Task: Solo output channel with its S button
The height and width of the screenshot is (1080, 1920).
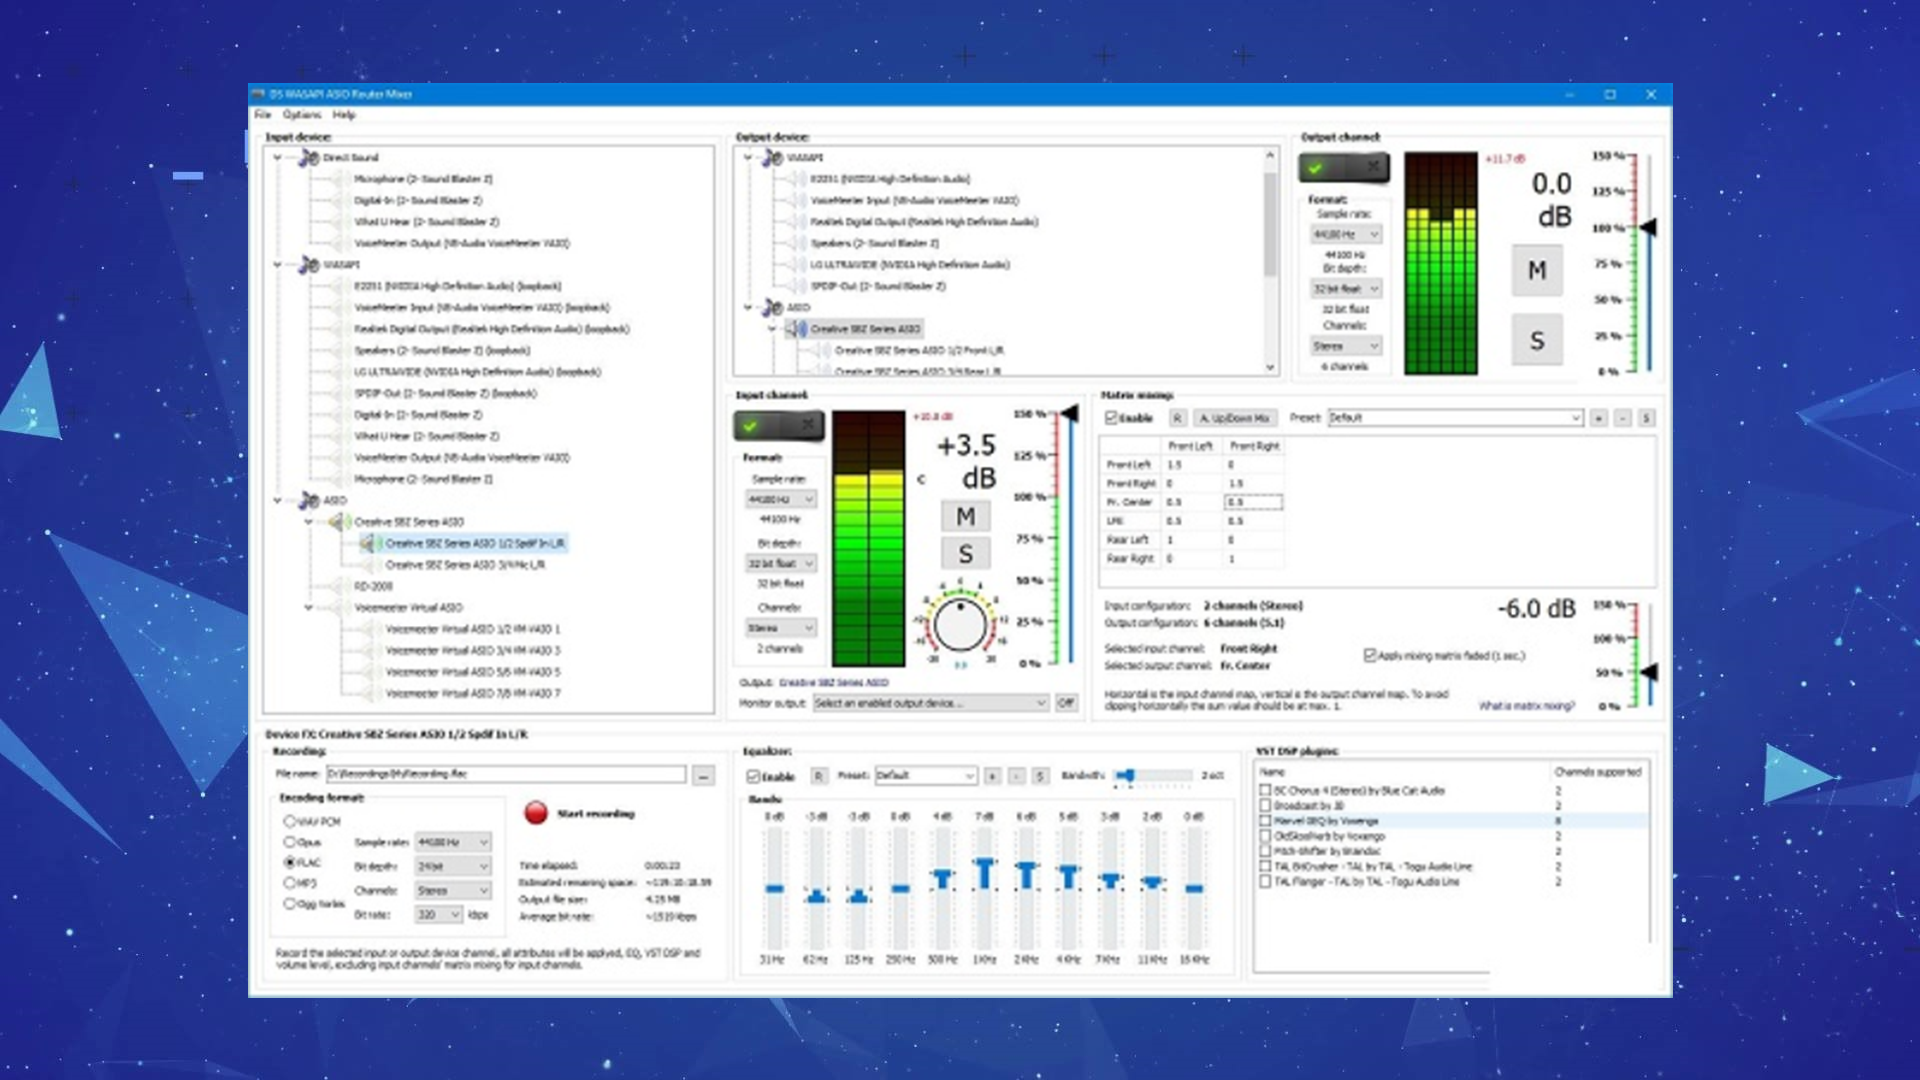Action: tap(1537, 341)
